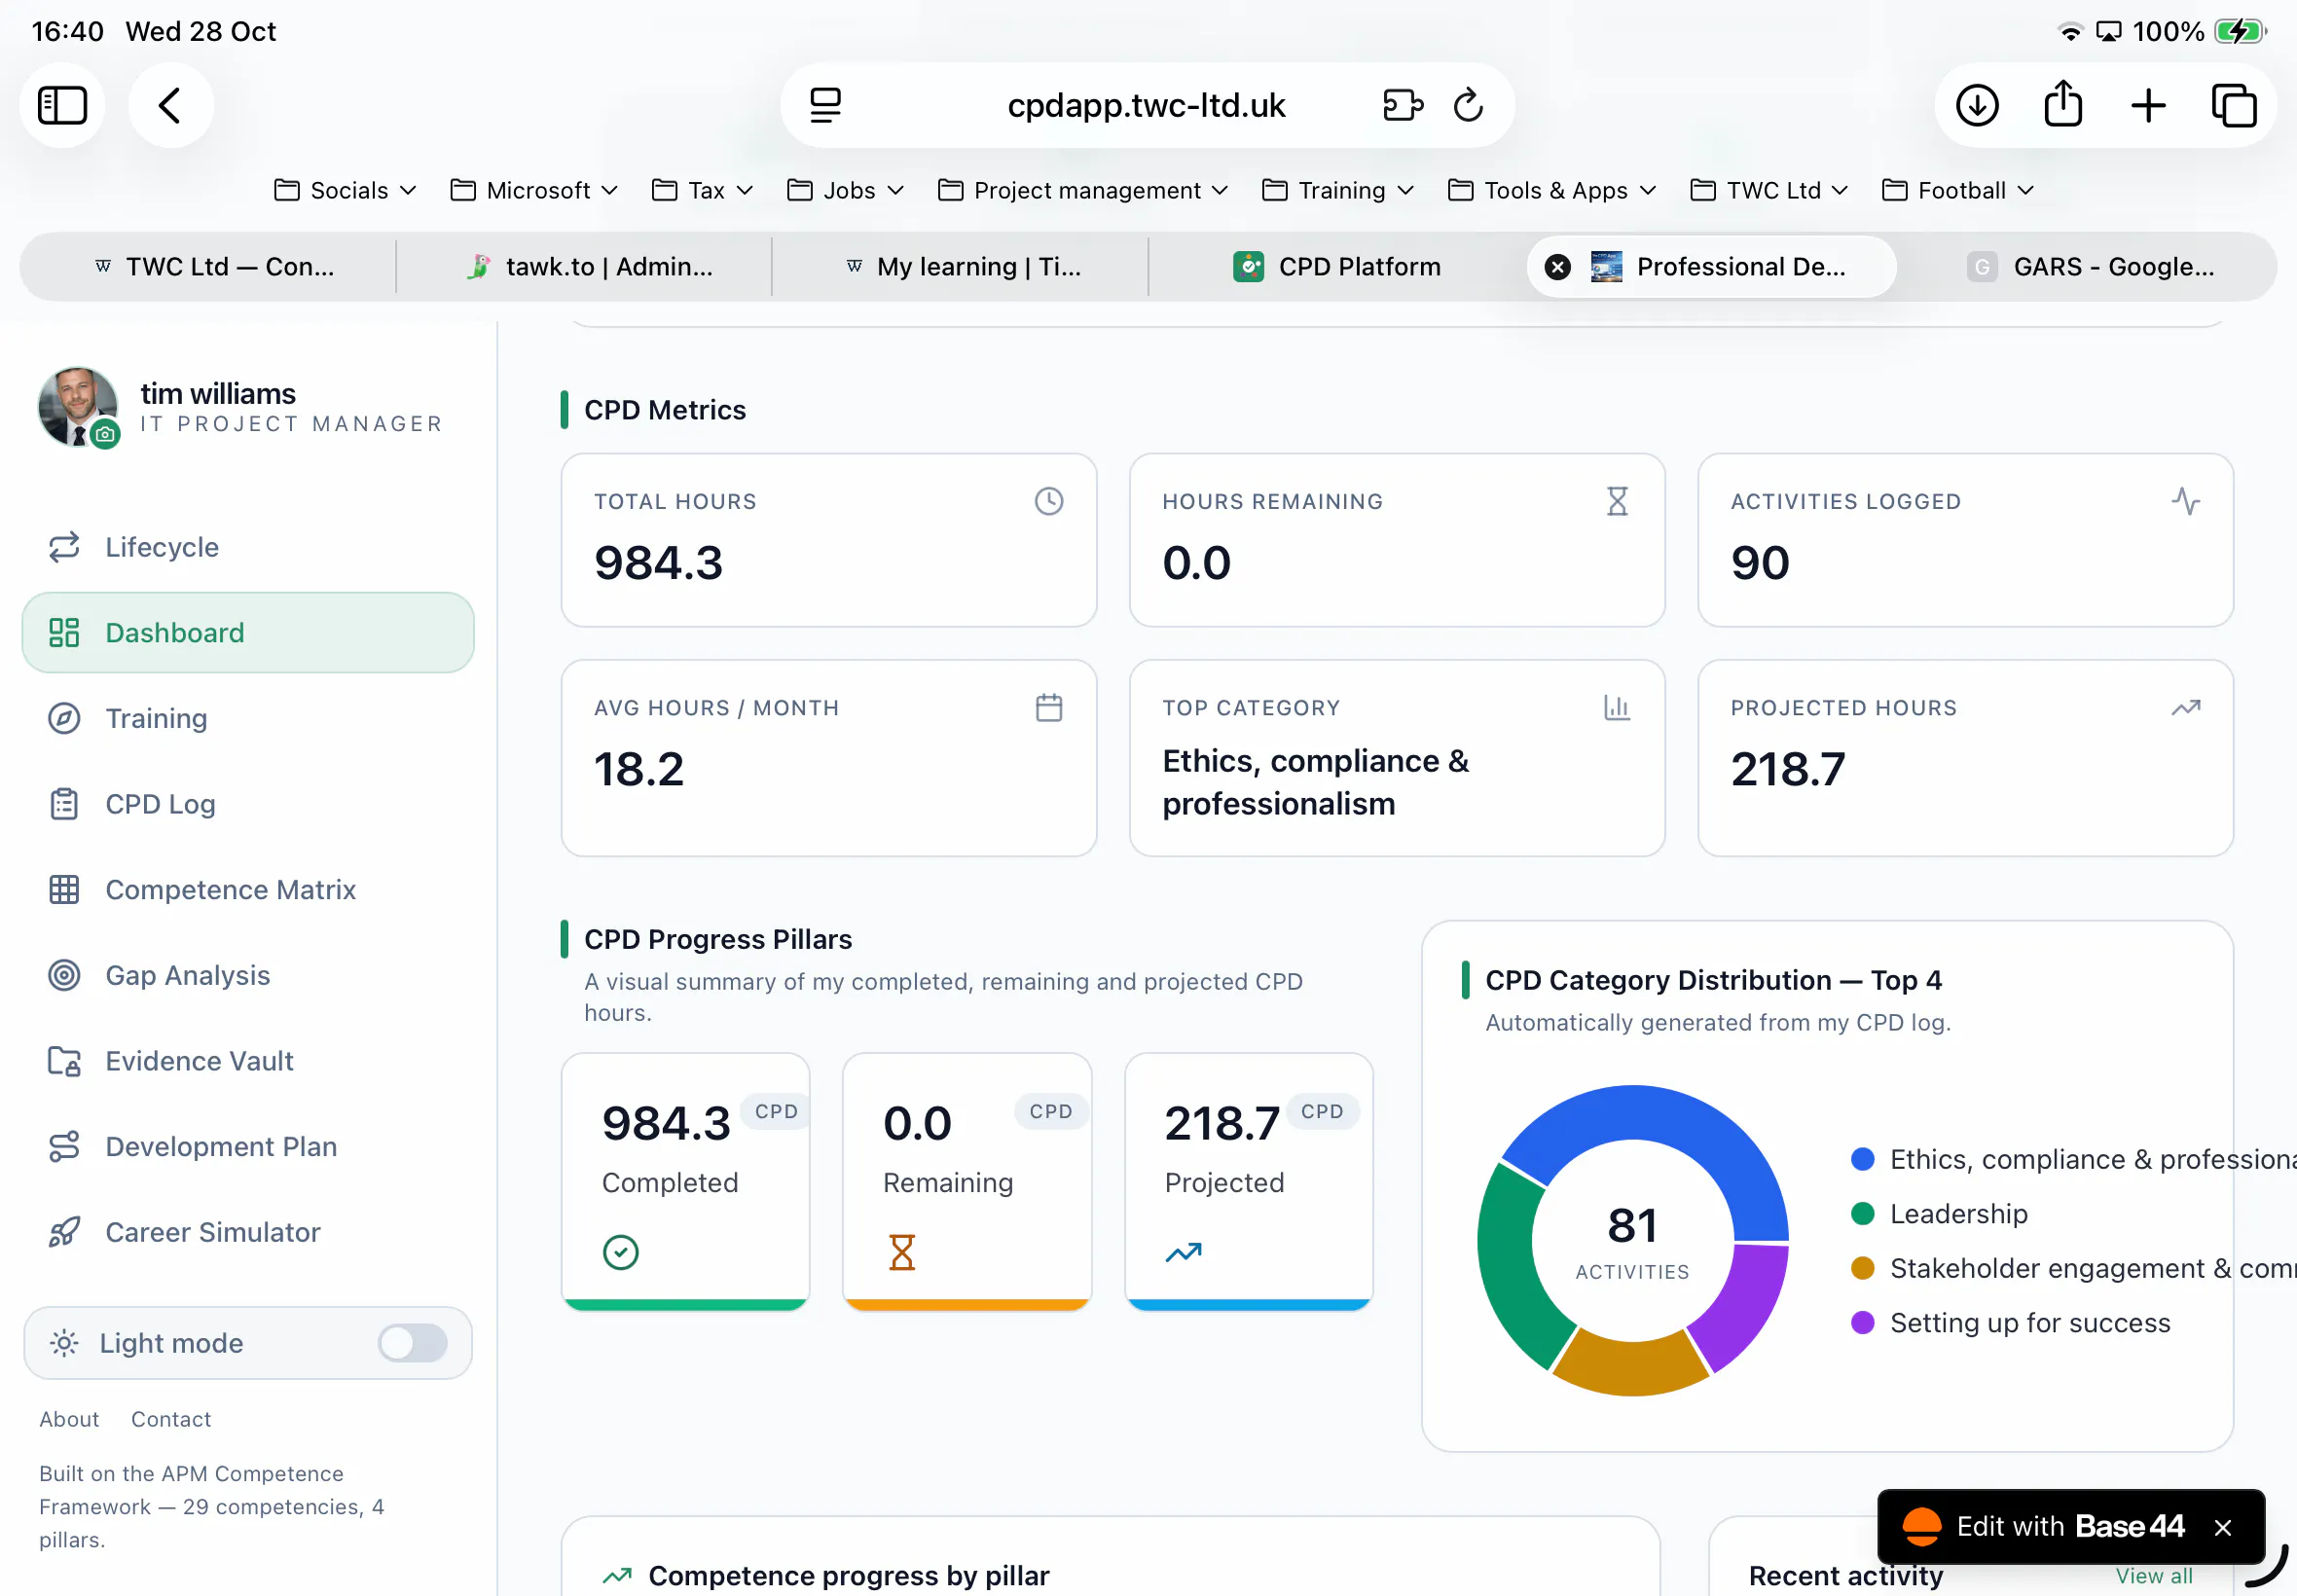Tap the share icon in toolbar
The height and width of the screenshot is (1596, 2297).
2063,103
